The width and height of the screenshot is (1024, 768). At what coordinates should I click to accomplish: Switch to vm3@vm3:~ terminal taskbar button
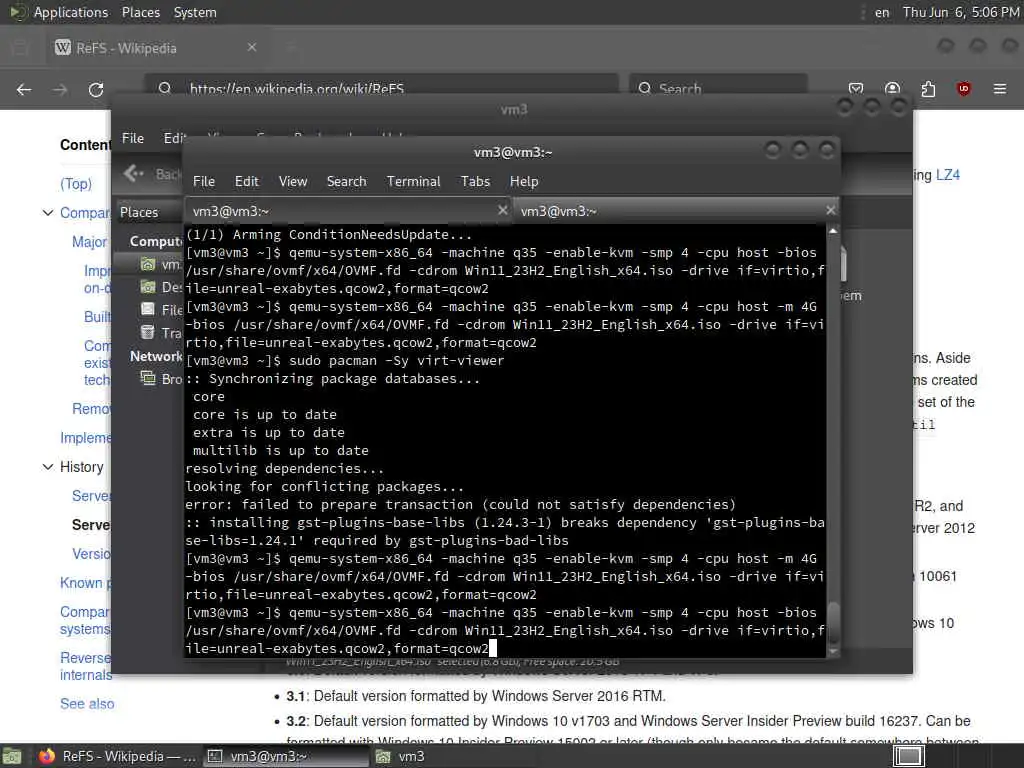(285, 756)
